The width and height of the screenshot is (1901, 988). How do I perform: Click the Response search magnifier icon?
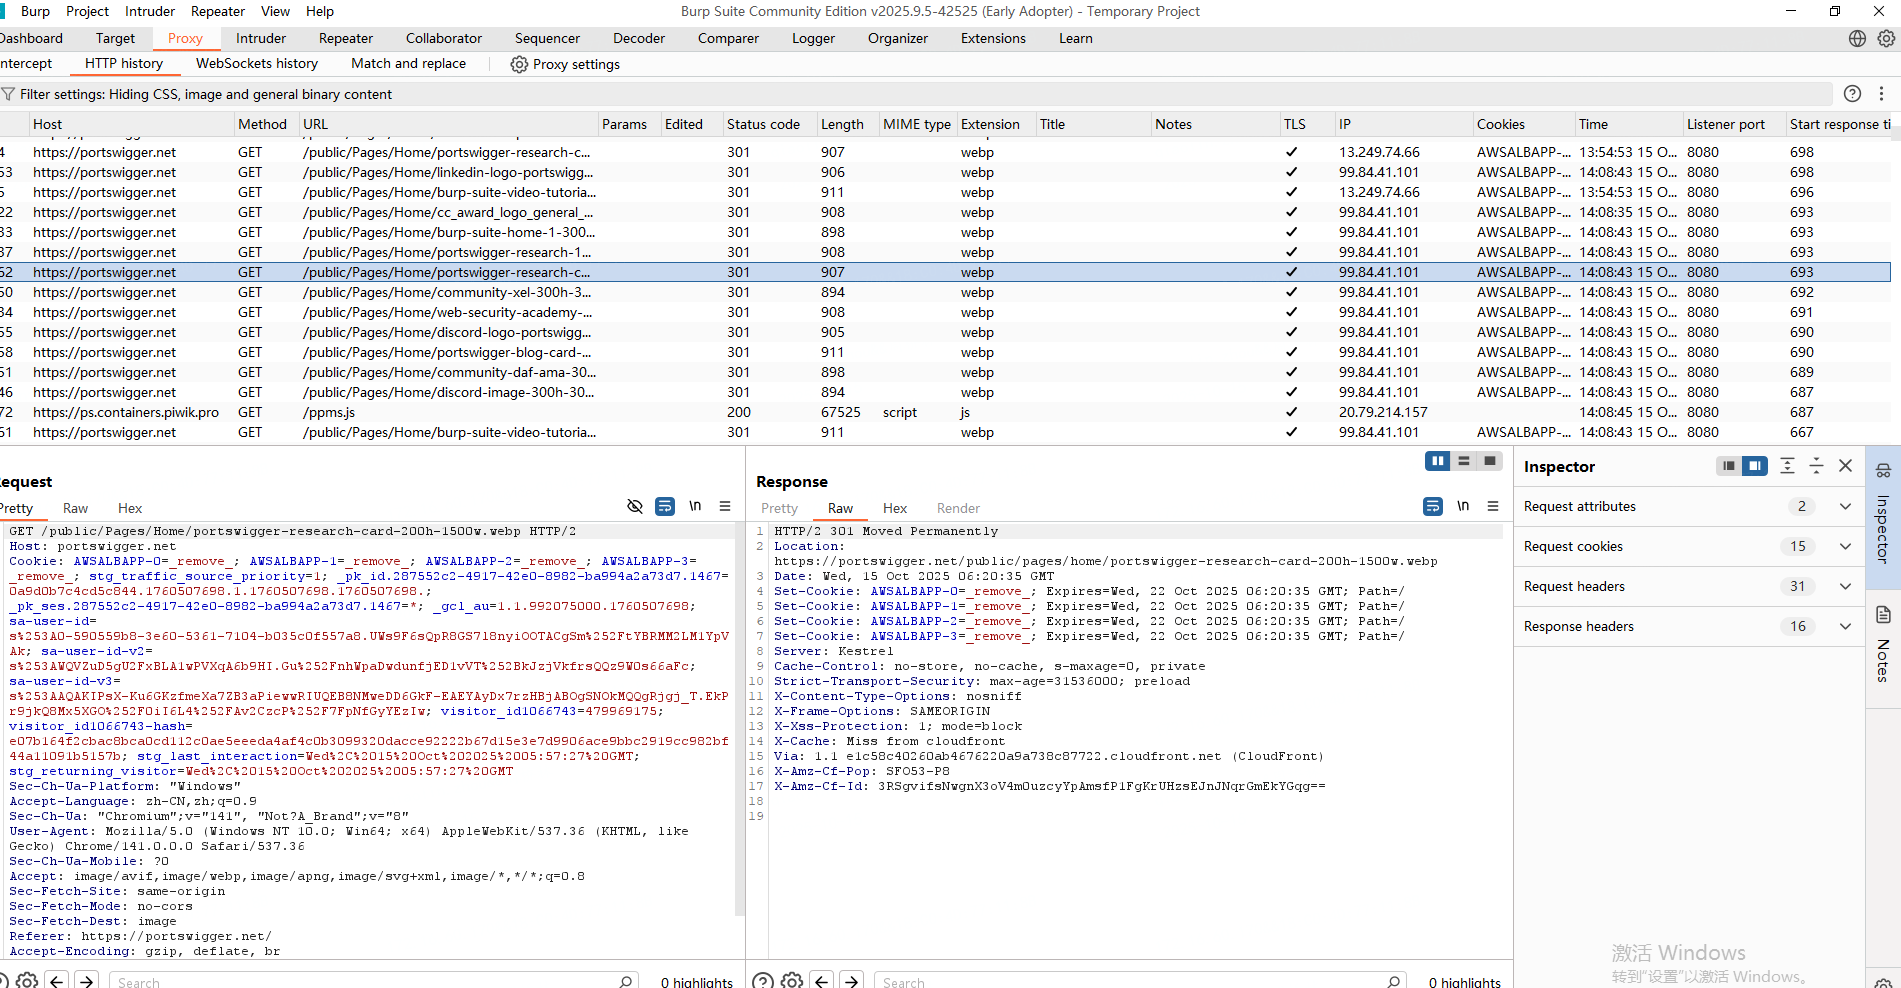pyautogui.click(x=1394, y=981)
